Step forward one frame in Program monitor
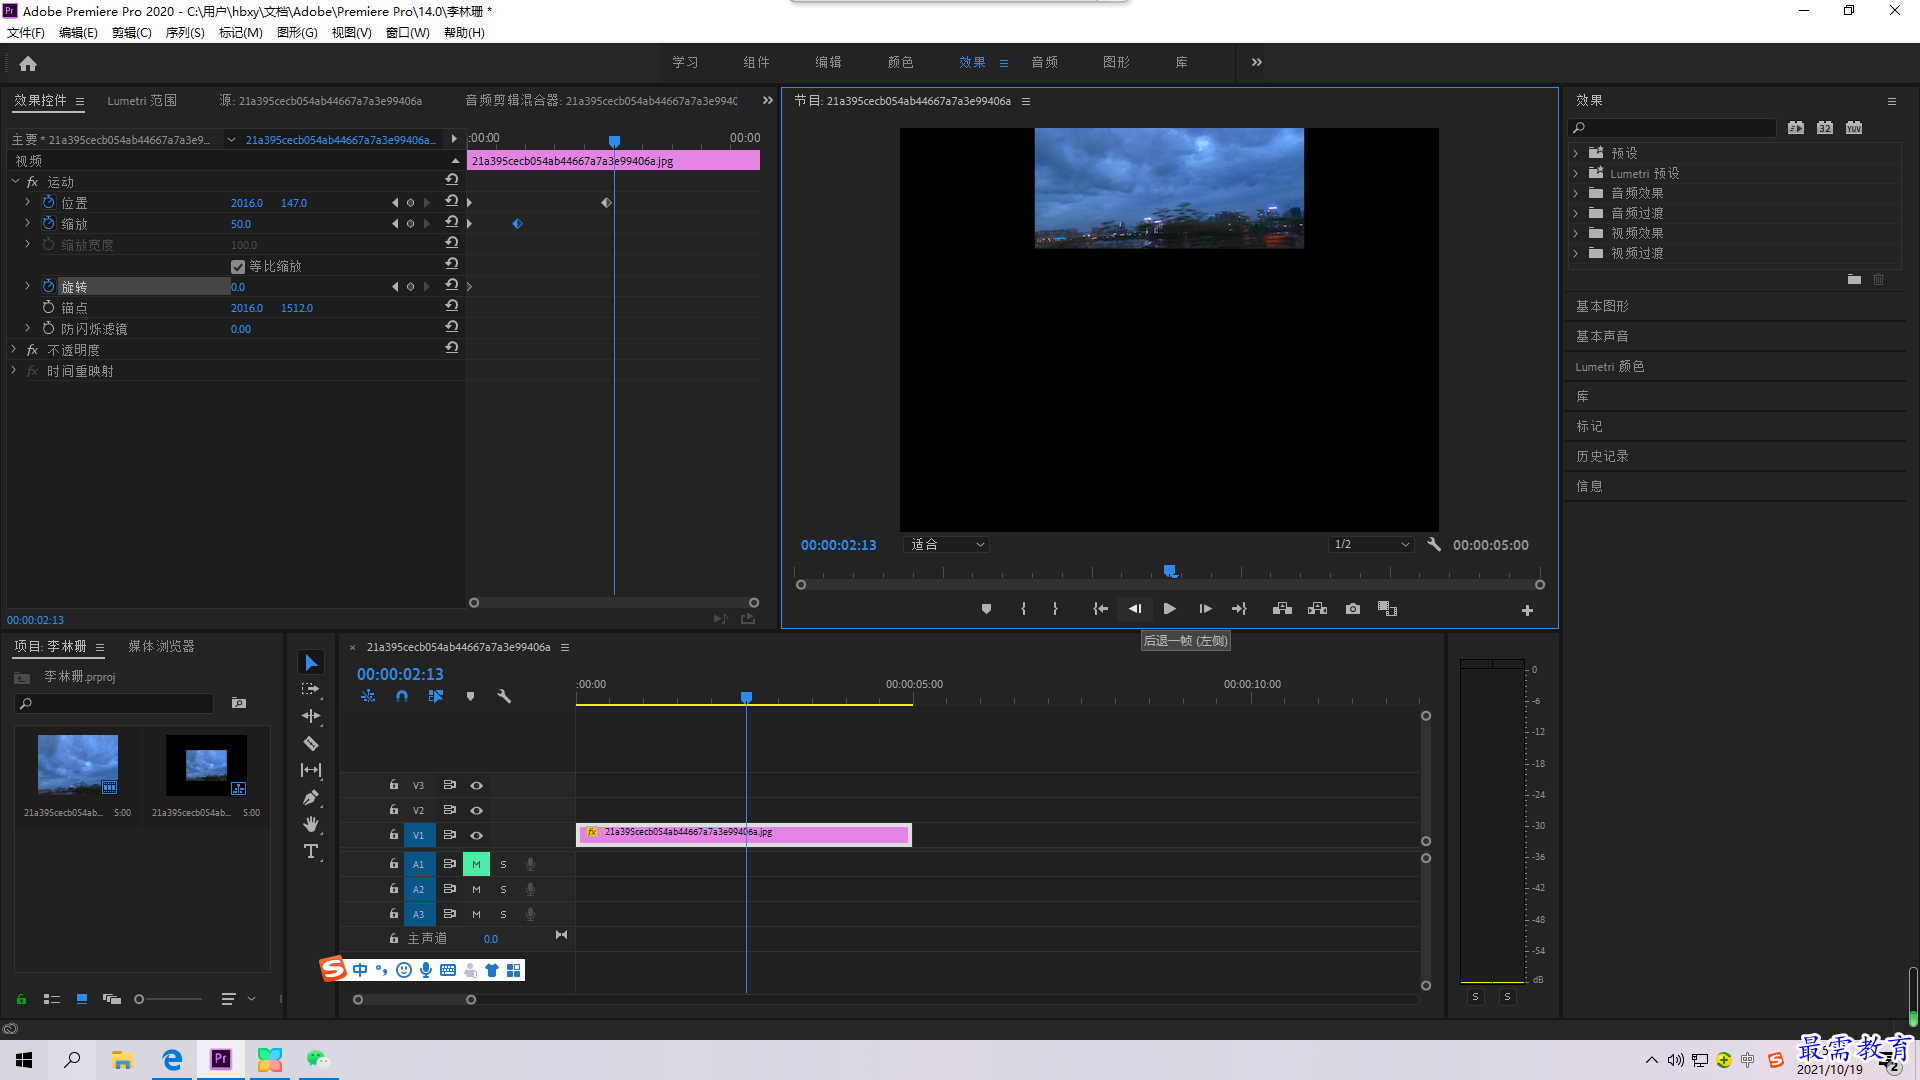 tap(1205, 609)
